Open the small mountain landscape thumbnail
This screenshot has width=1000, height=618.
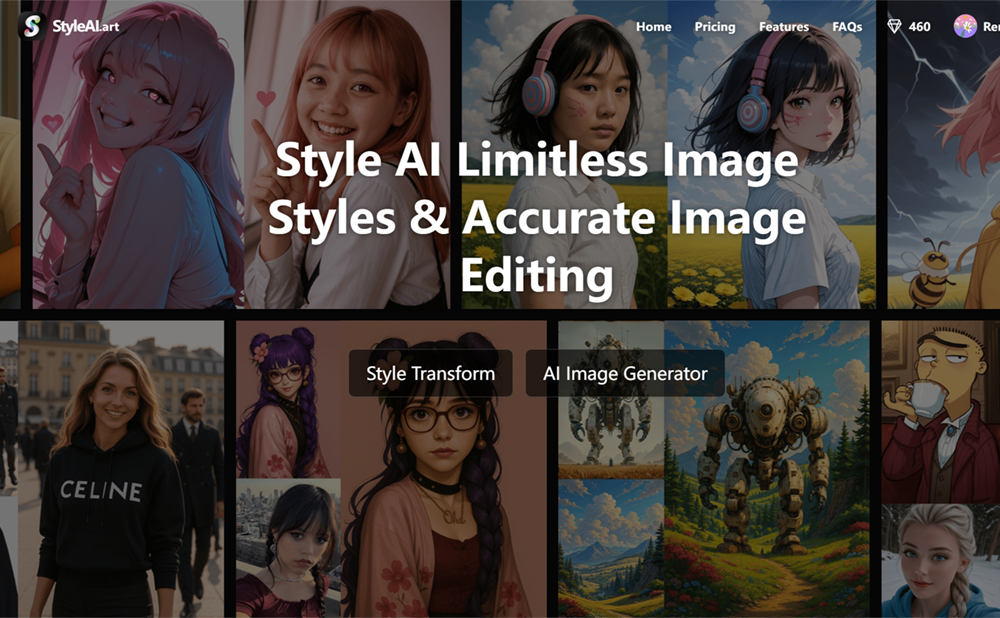(x=611, y=548)
